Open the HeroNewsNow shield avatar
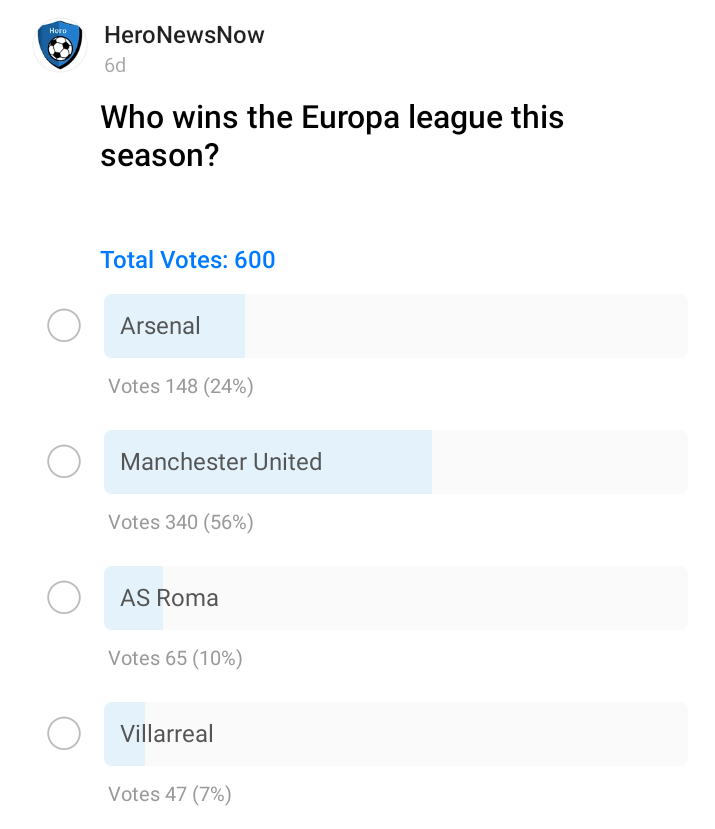Viewport: 715px width, 829px height. [60, 45]
